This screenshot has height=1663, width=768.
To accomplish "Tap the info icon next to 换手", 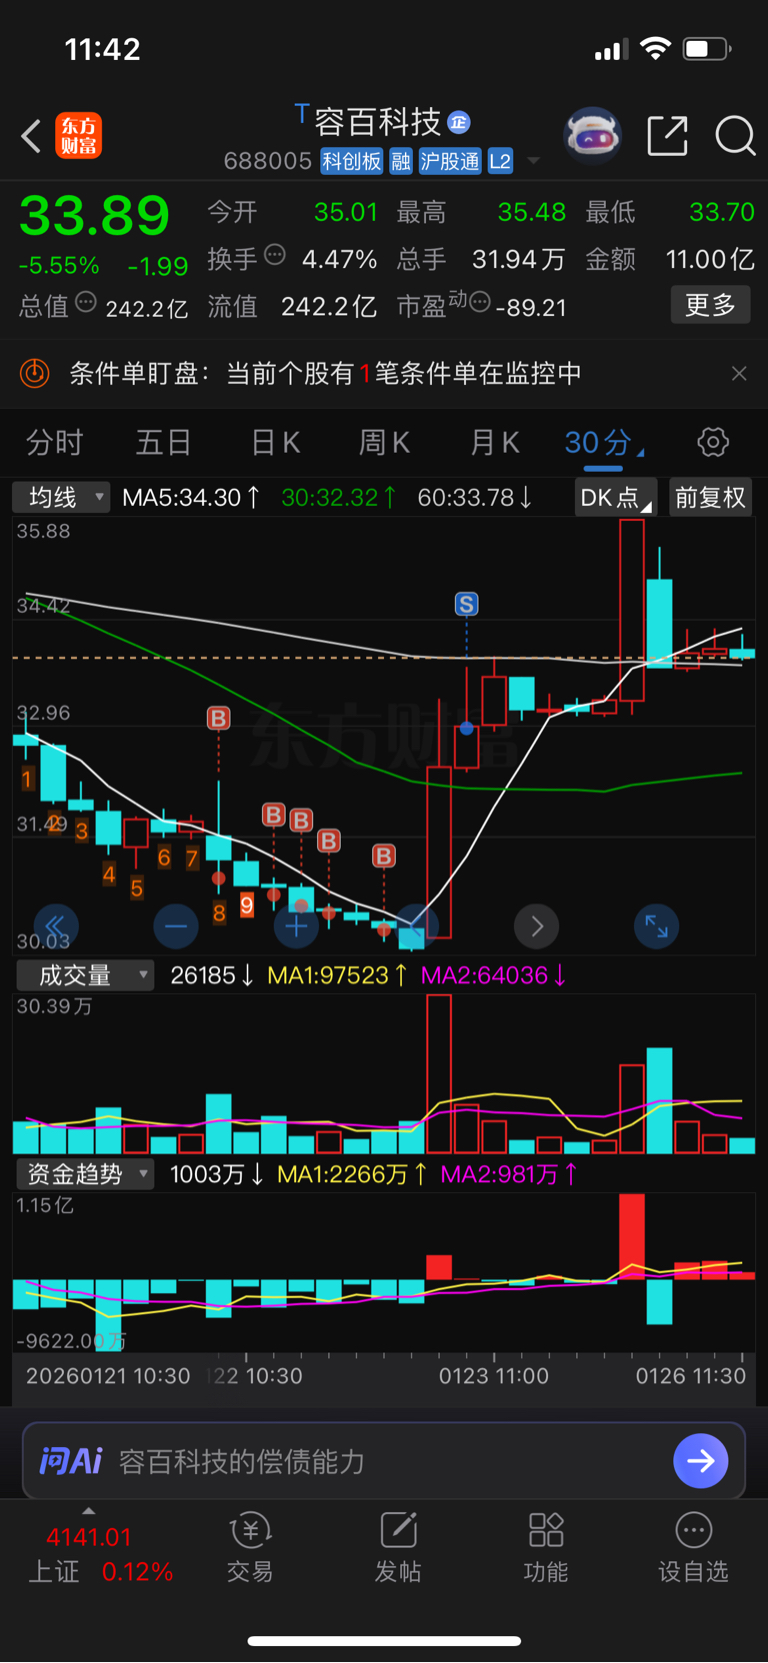I will pos(275,255).
